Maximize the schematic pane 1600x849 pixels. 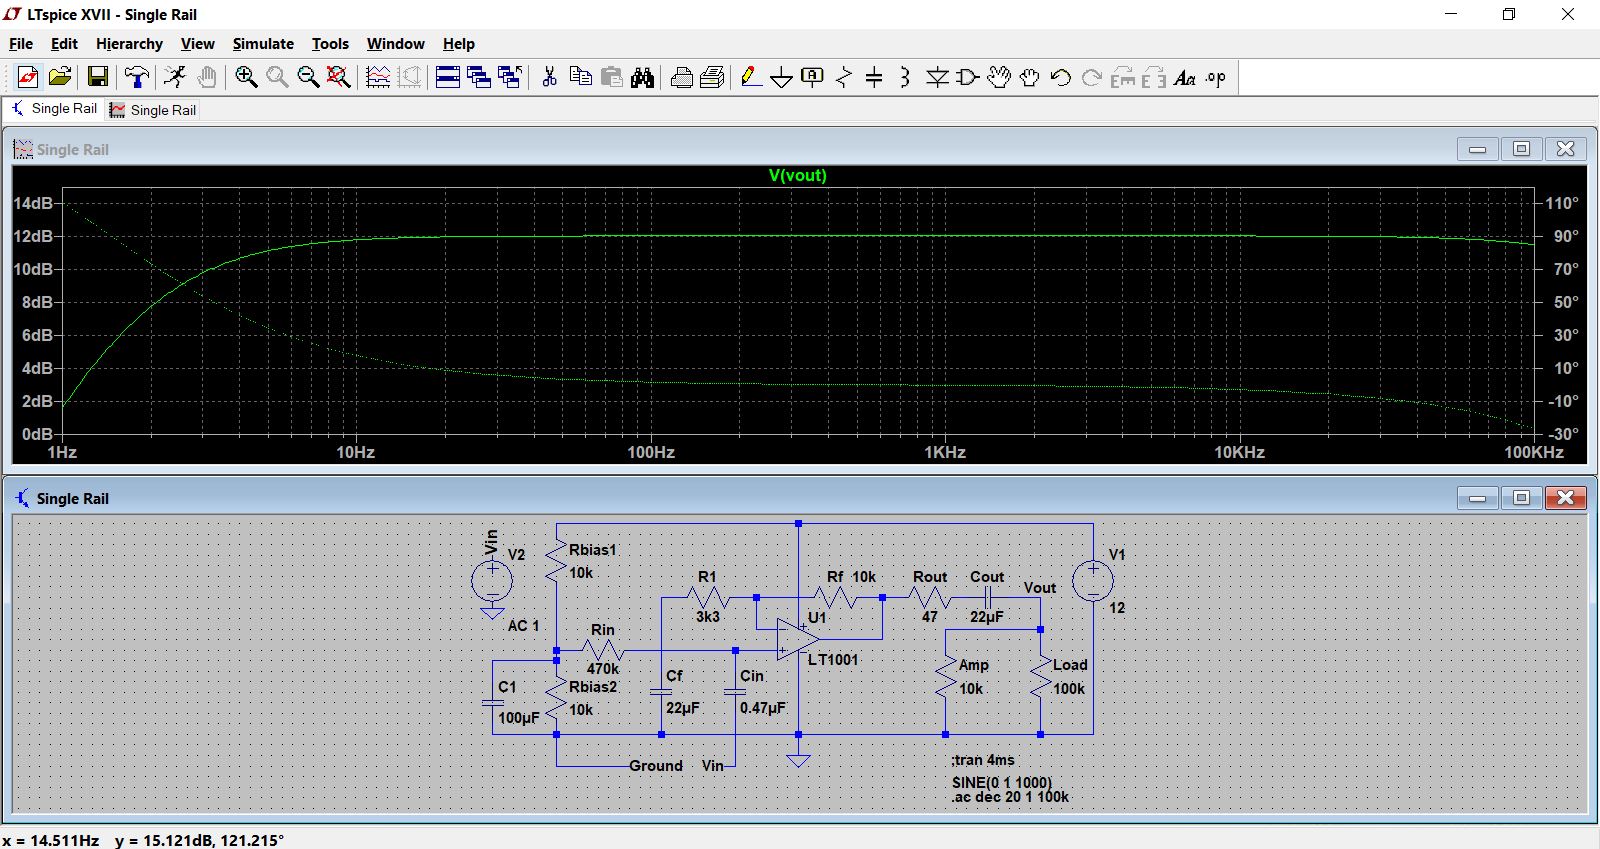point(1521,498)
